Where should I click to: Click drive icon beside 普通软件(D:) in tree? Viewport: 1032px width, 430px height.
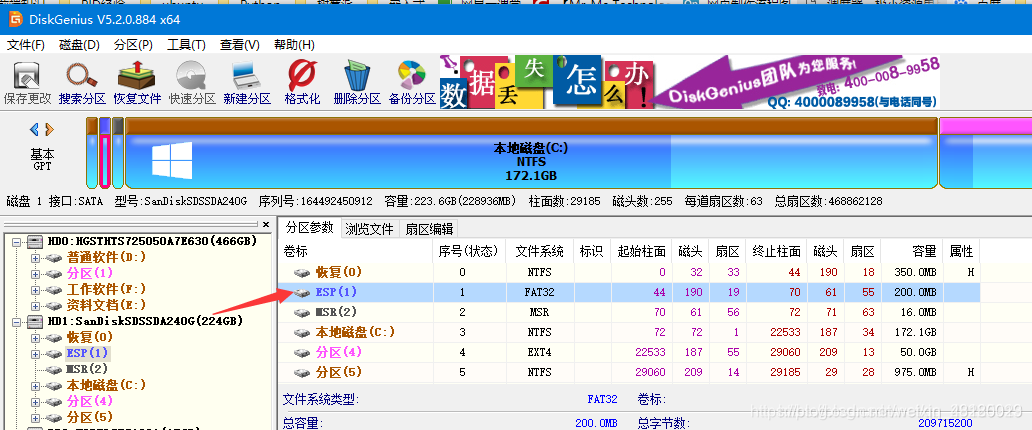[55, 257]
